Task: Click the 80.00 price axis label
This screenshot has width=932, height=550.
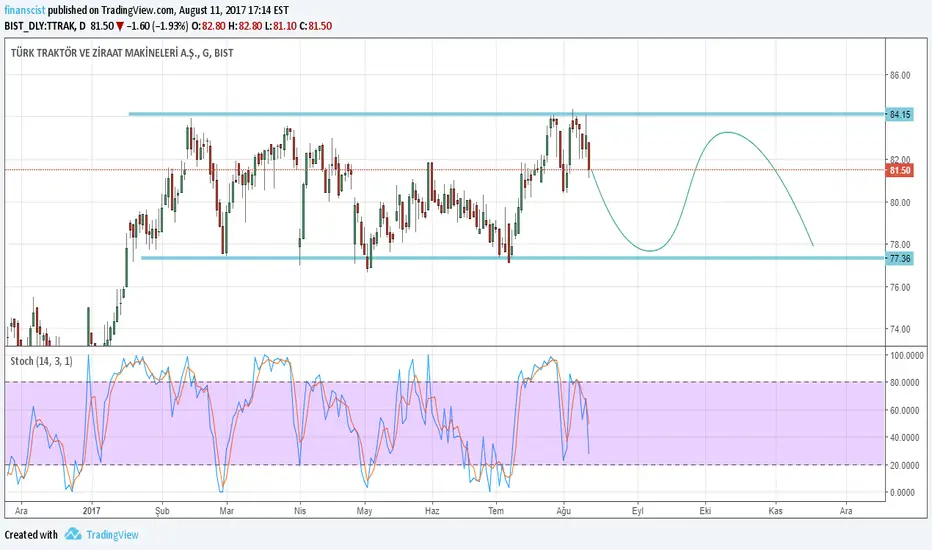Action: (x=900, y=202)
